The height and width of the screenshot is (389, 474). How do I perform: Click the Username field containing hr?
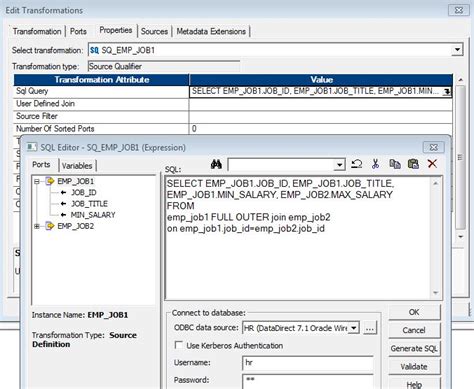pos(308,363)
